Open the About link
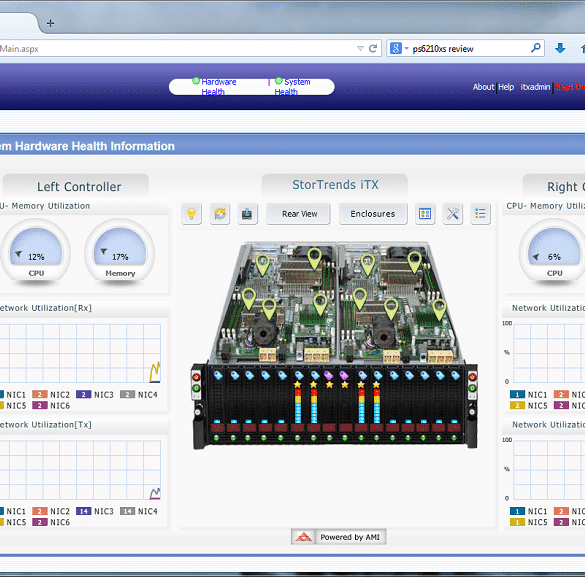This screenshot has height=577, width=585. [x=483, y=87]
